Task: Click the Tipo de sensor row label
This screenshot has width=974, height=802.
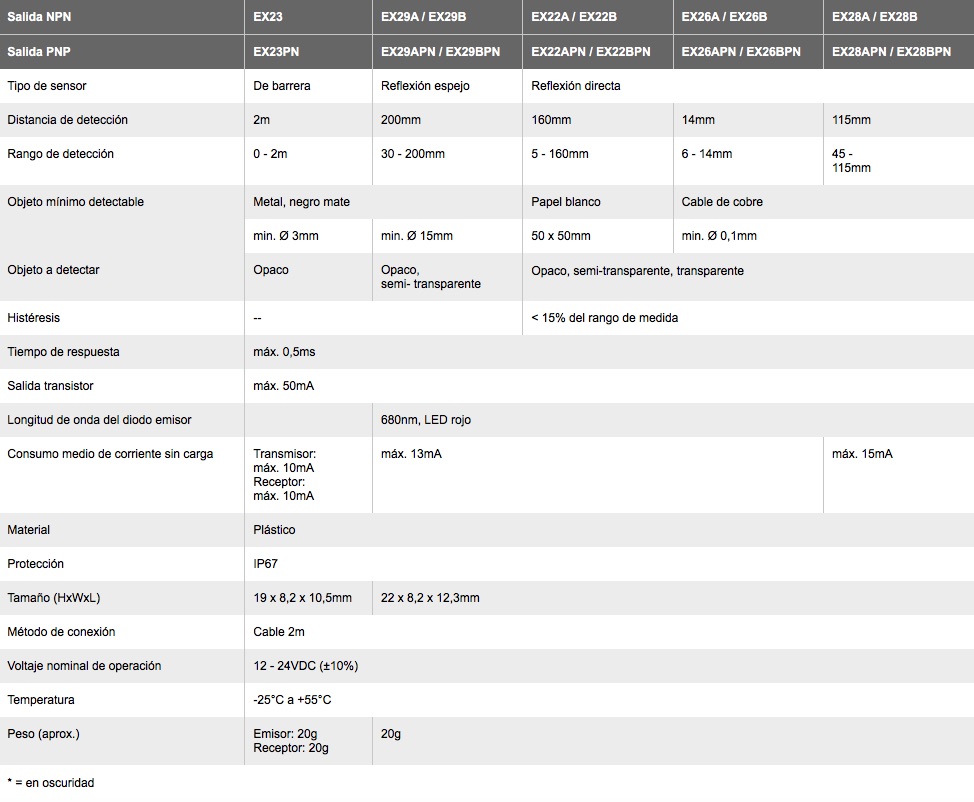Action: coord(47,86)
